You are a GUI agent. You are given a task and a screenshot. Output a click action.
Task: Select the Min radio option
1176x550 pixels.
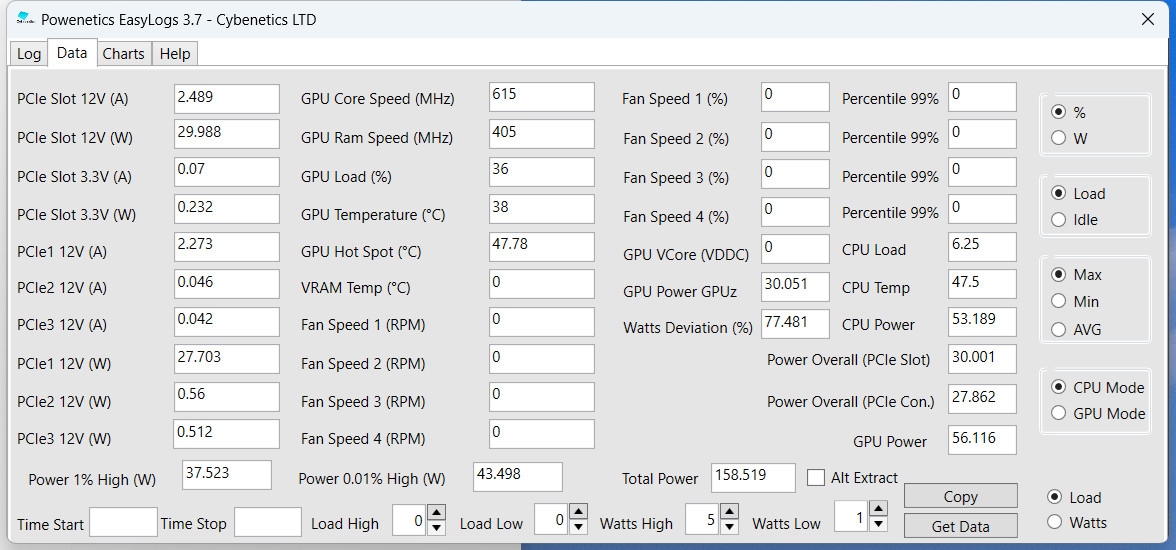point(1059,301)
